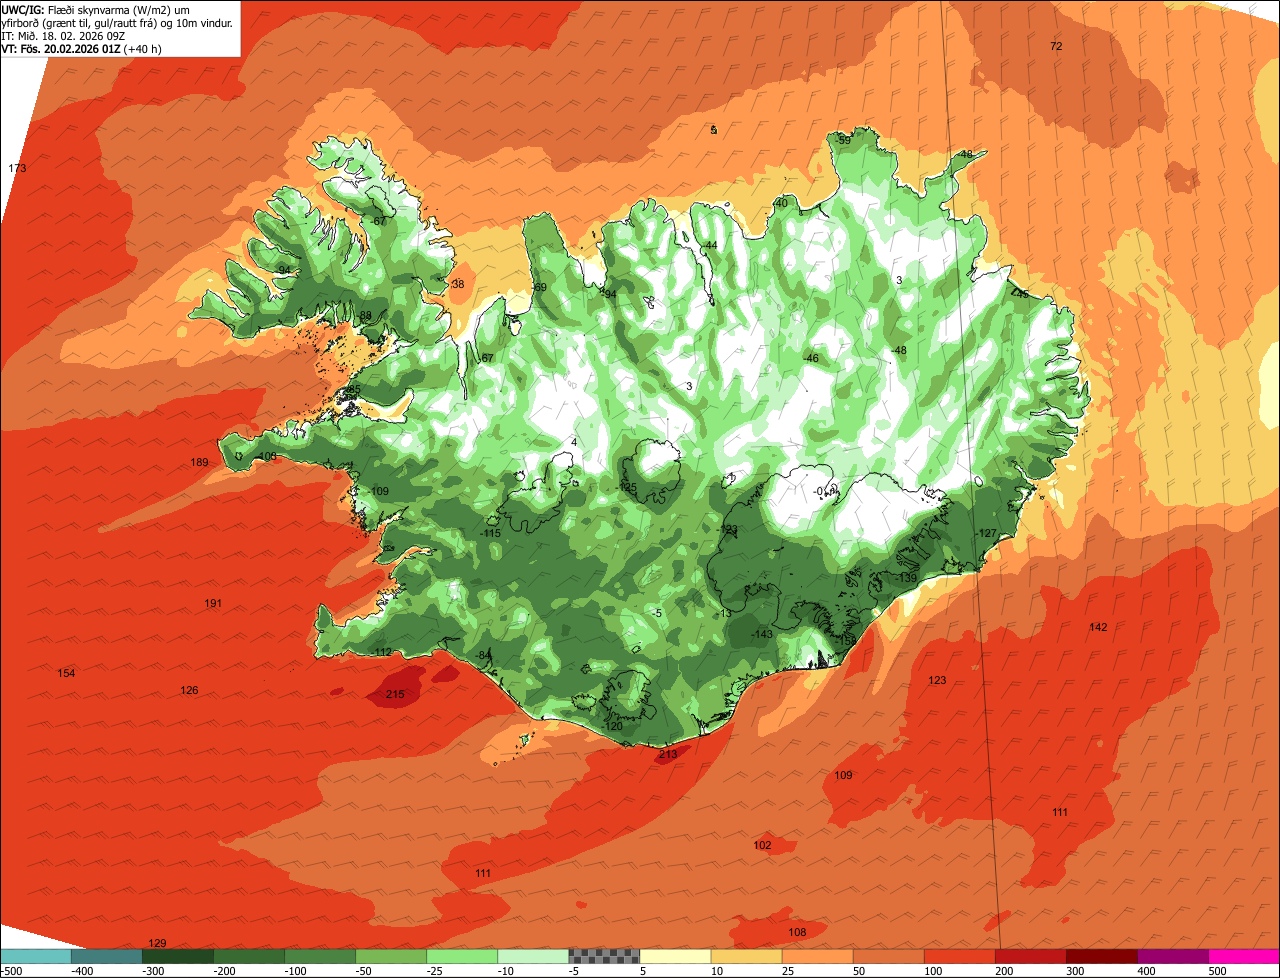Click the flux value "154"
The image size is (1280, 978).
pos(66,673)
